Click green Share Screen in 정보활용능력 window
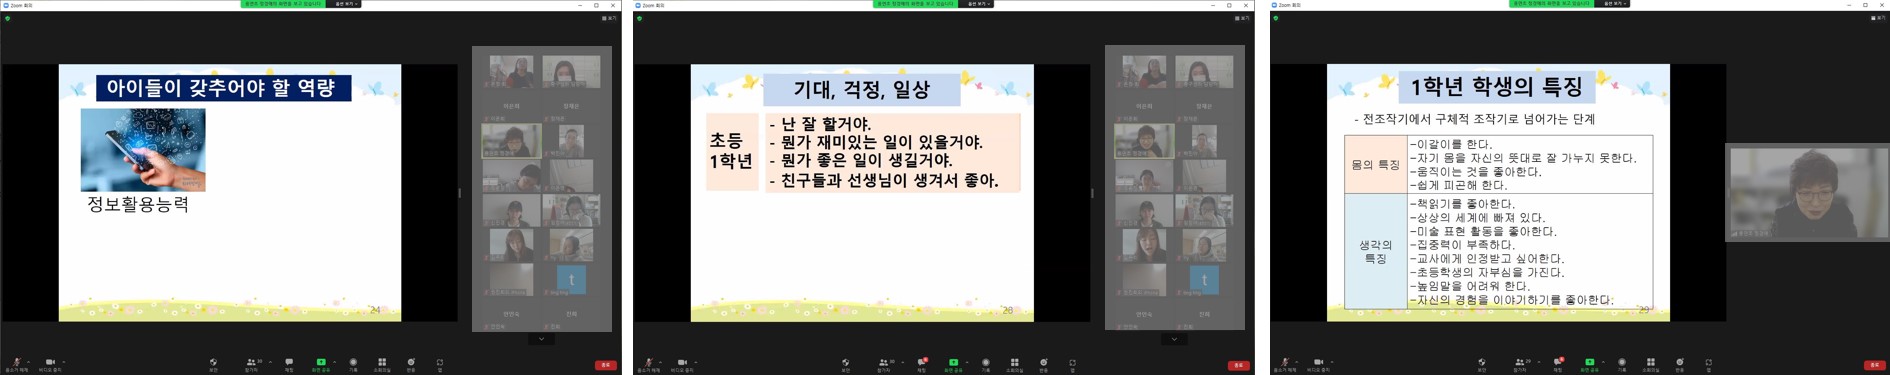1890x375 pixels. tap(321, 364)
